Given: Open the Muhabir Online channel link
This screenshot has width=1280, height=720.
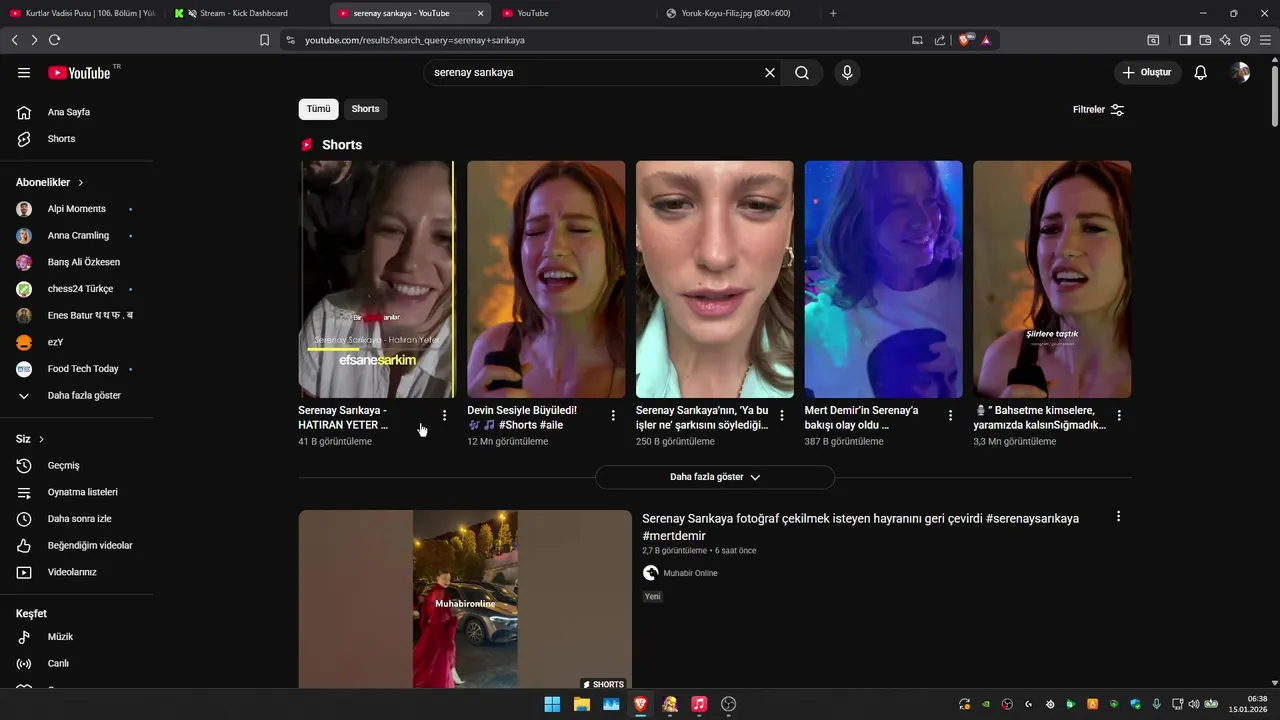Looking at the screenshot, I should click(690, 573).
